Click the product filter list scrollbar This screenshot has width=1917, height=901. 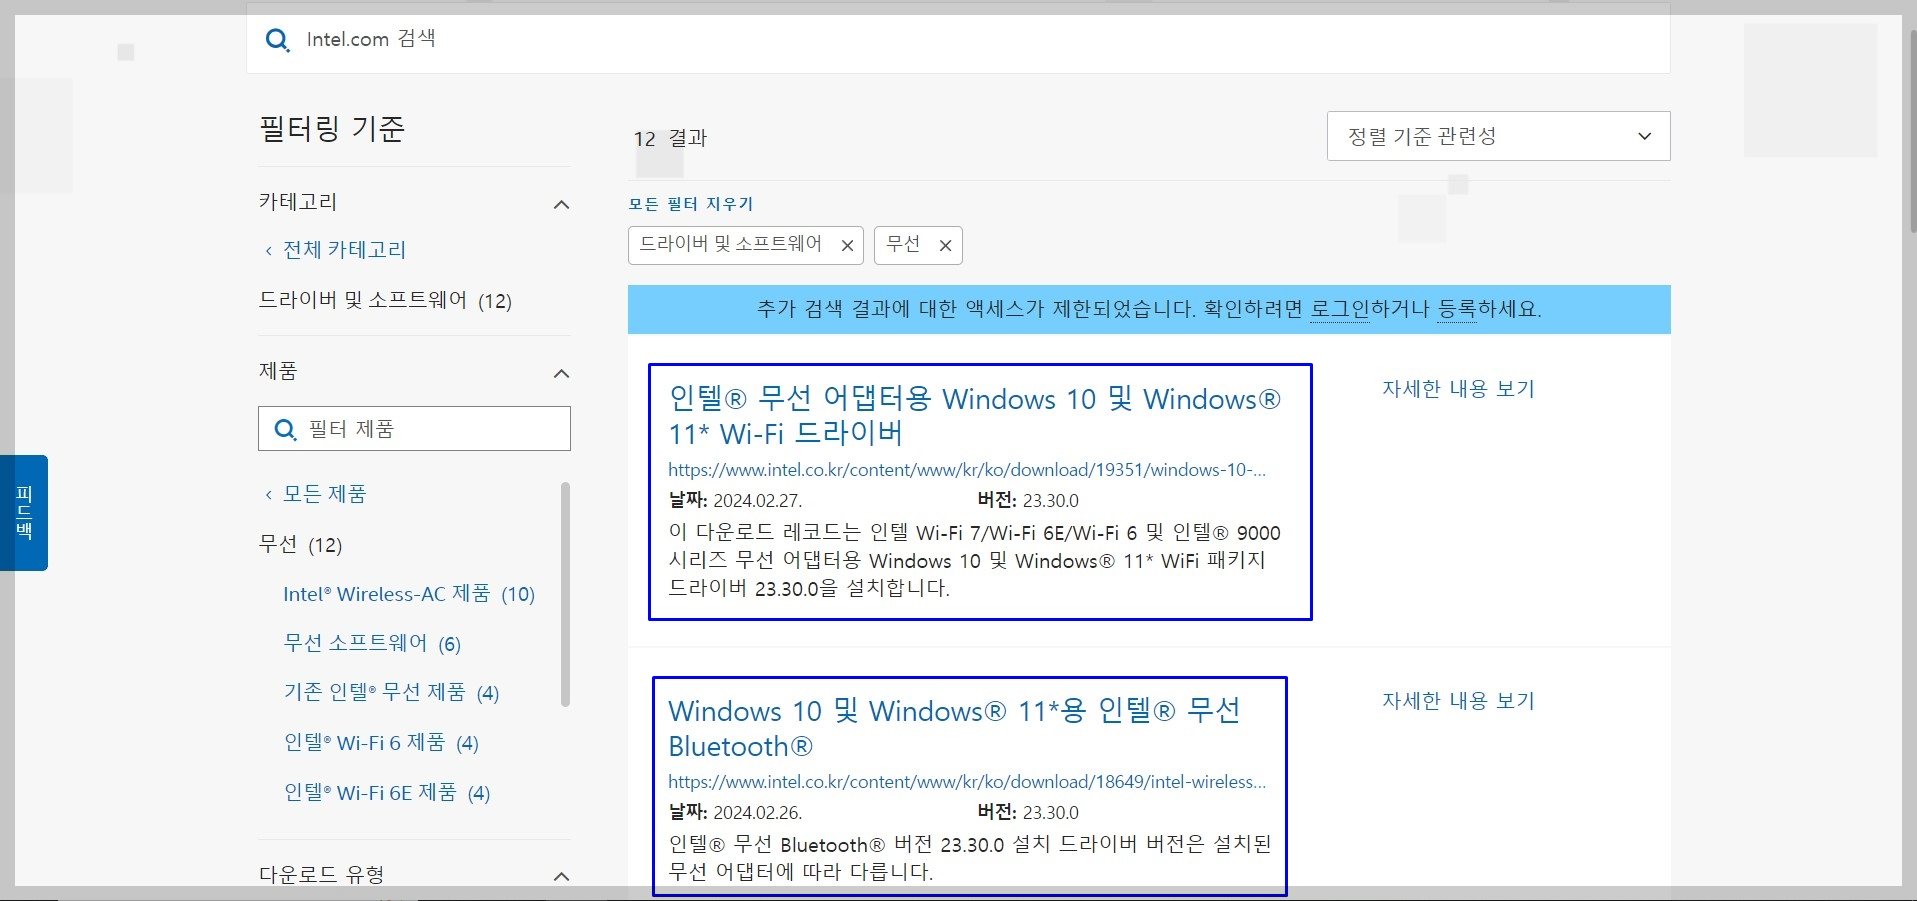point(565,594)
